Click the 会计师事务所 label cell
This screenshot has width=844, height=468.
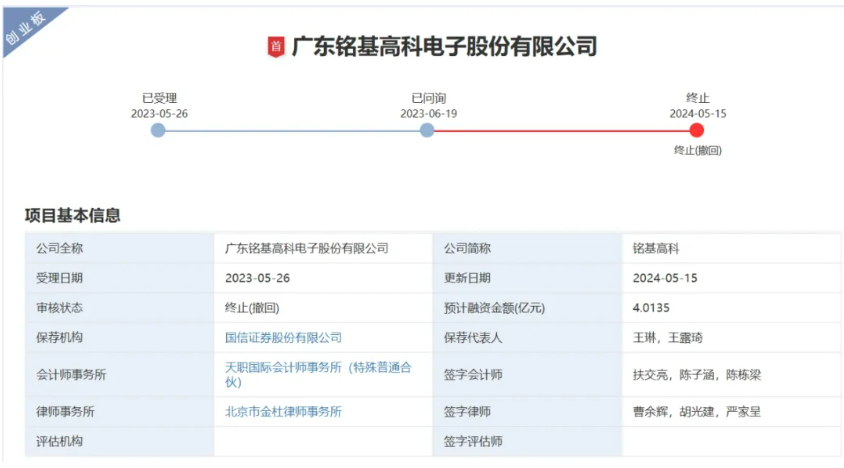(119, 374)
